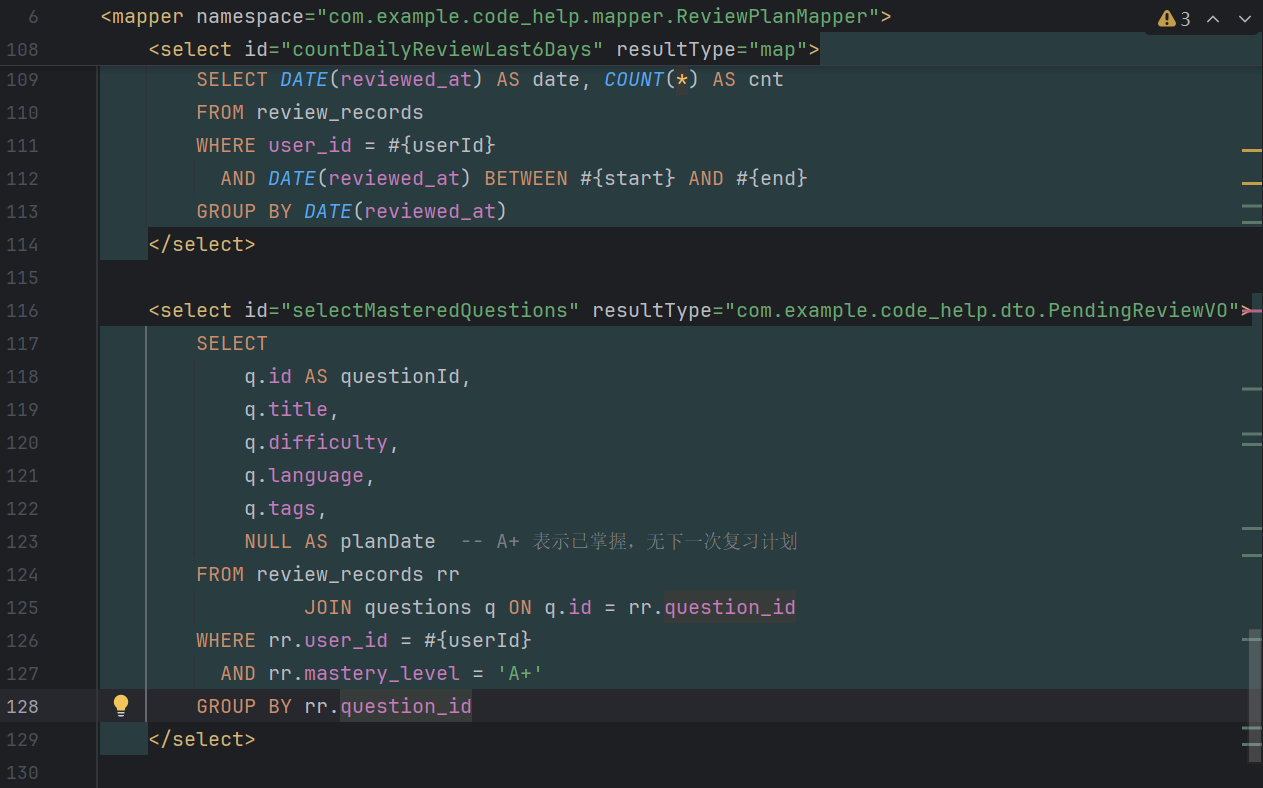This screenshot has height=788, width=1263.
Task: Click the pink stripe mark at end of line 116
Action: point(1252,311)
